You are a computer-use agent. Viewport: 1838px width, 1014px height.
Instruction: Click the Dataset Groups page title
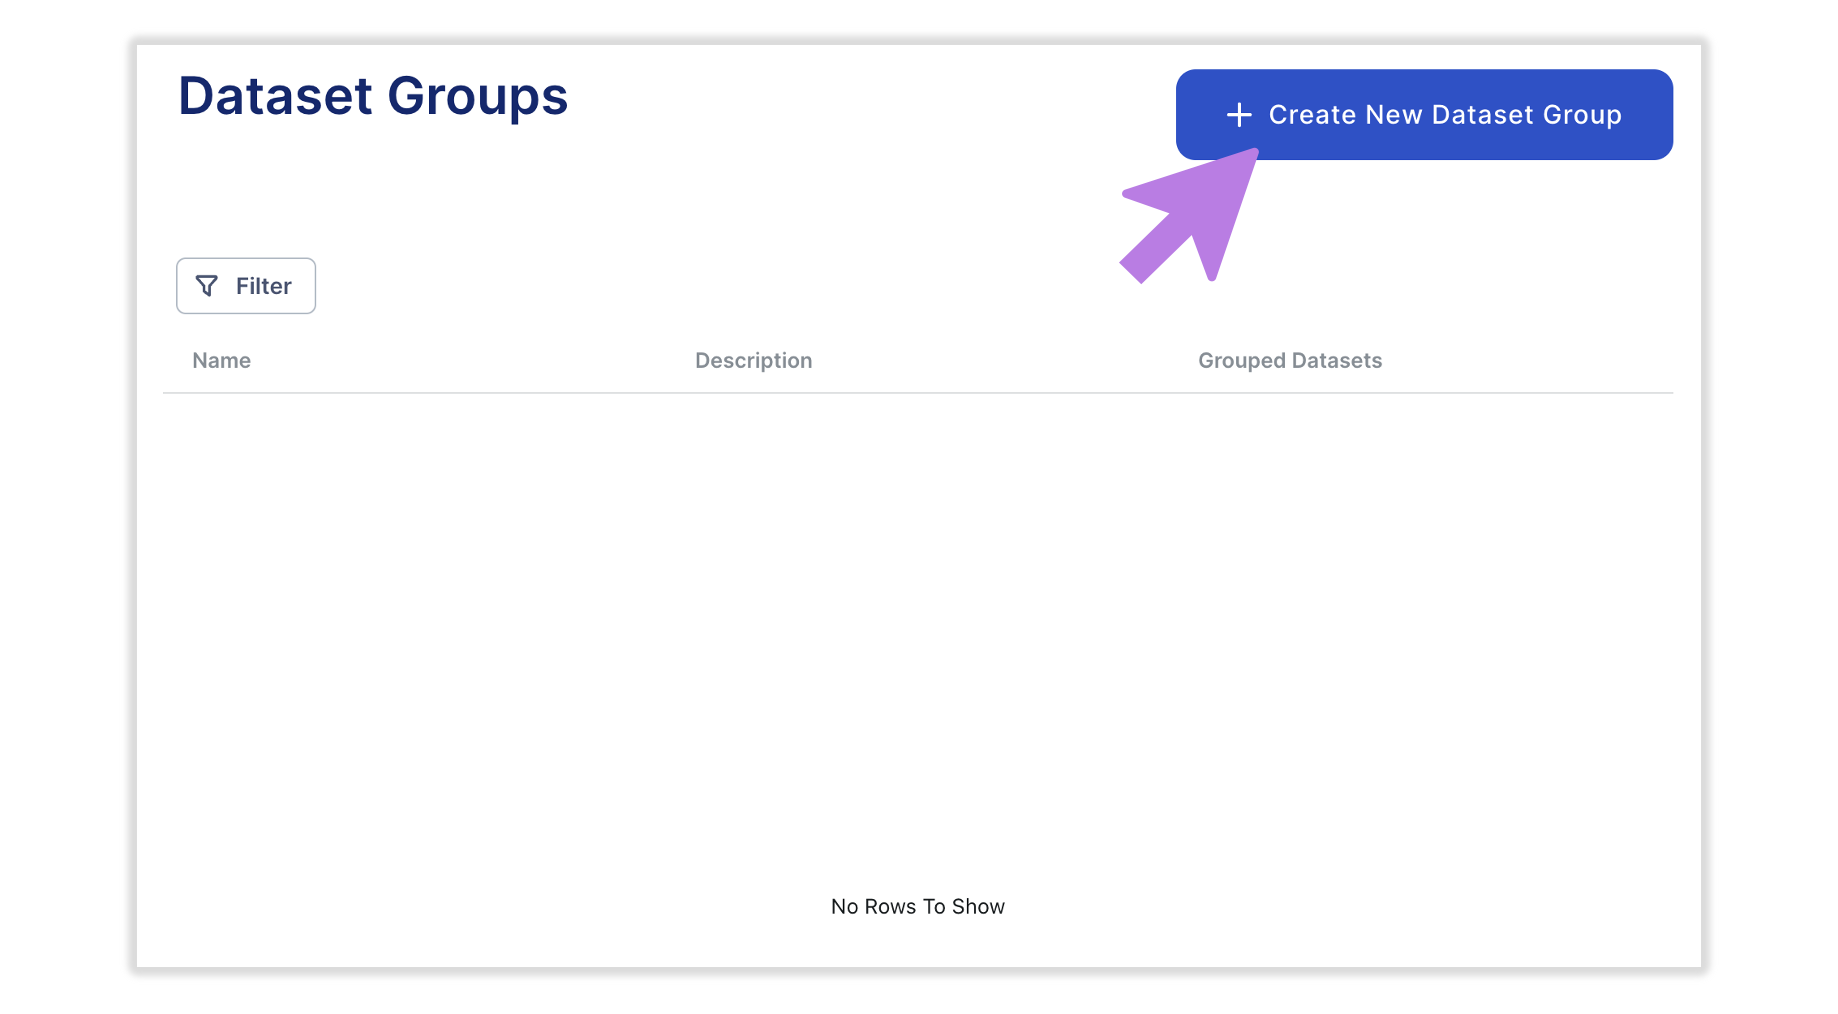[373, 97]
